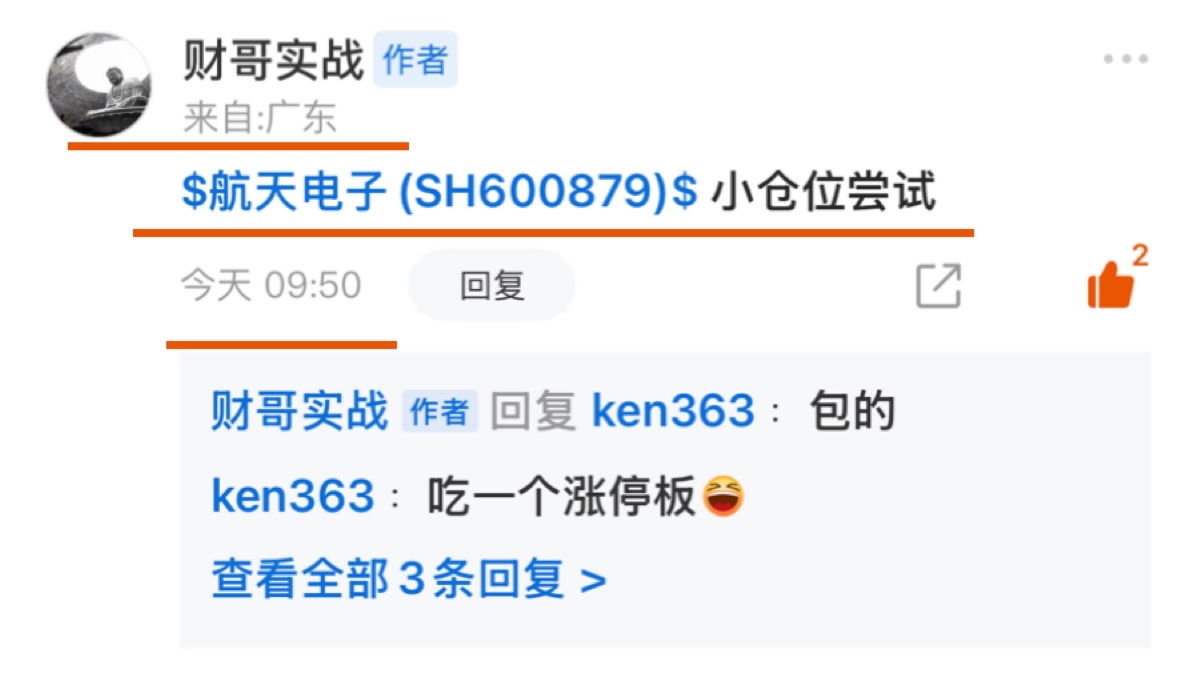Viewport: 1197px width, 692px height.
Task: Tap the reply text 包的
Action: [852, 411]
